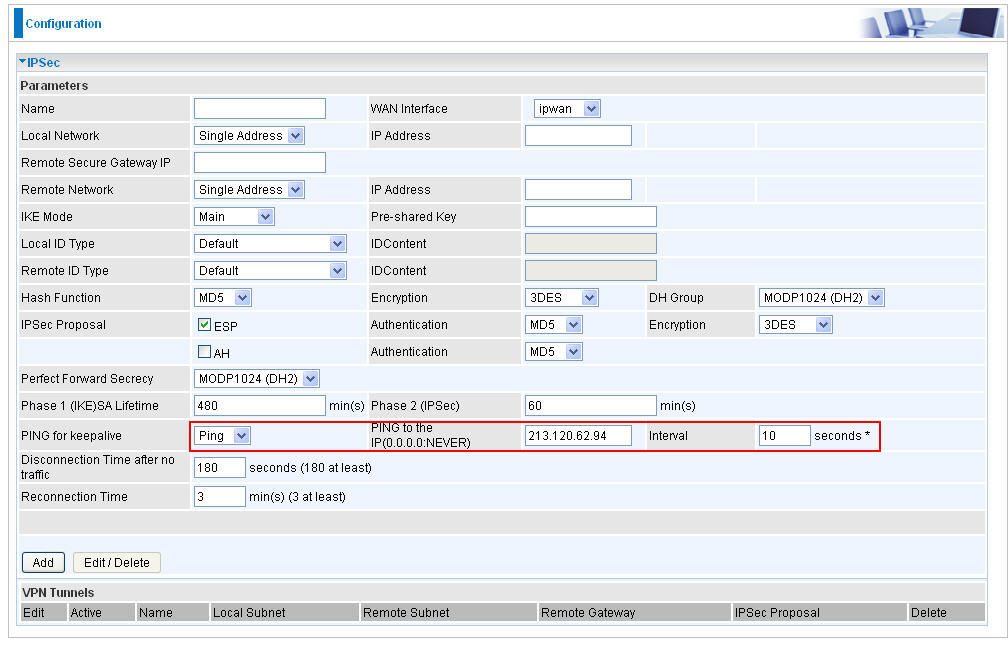
Task: Click the Local ID Type label
Action: 58,244
